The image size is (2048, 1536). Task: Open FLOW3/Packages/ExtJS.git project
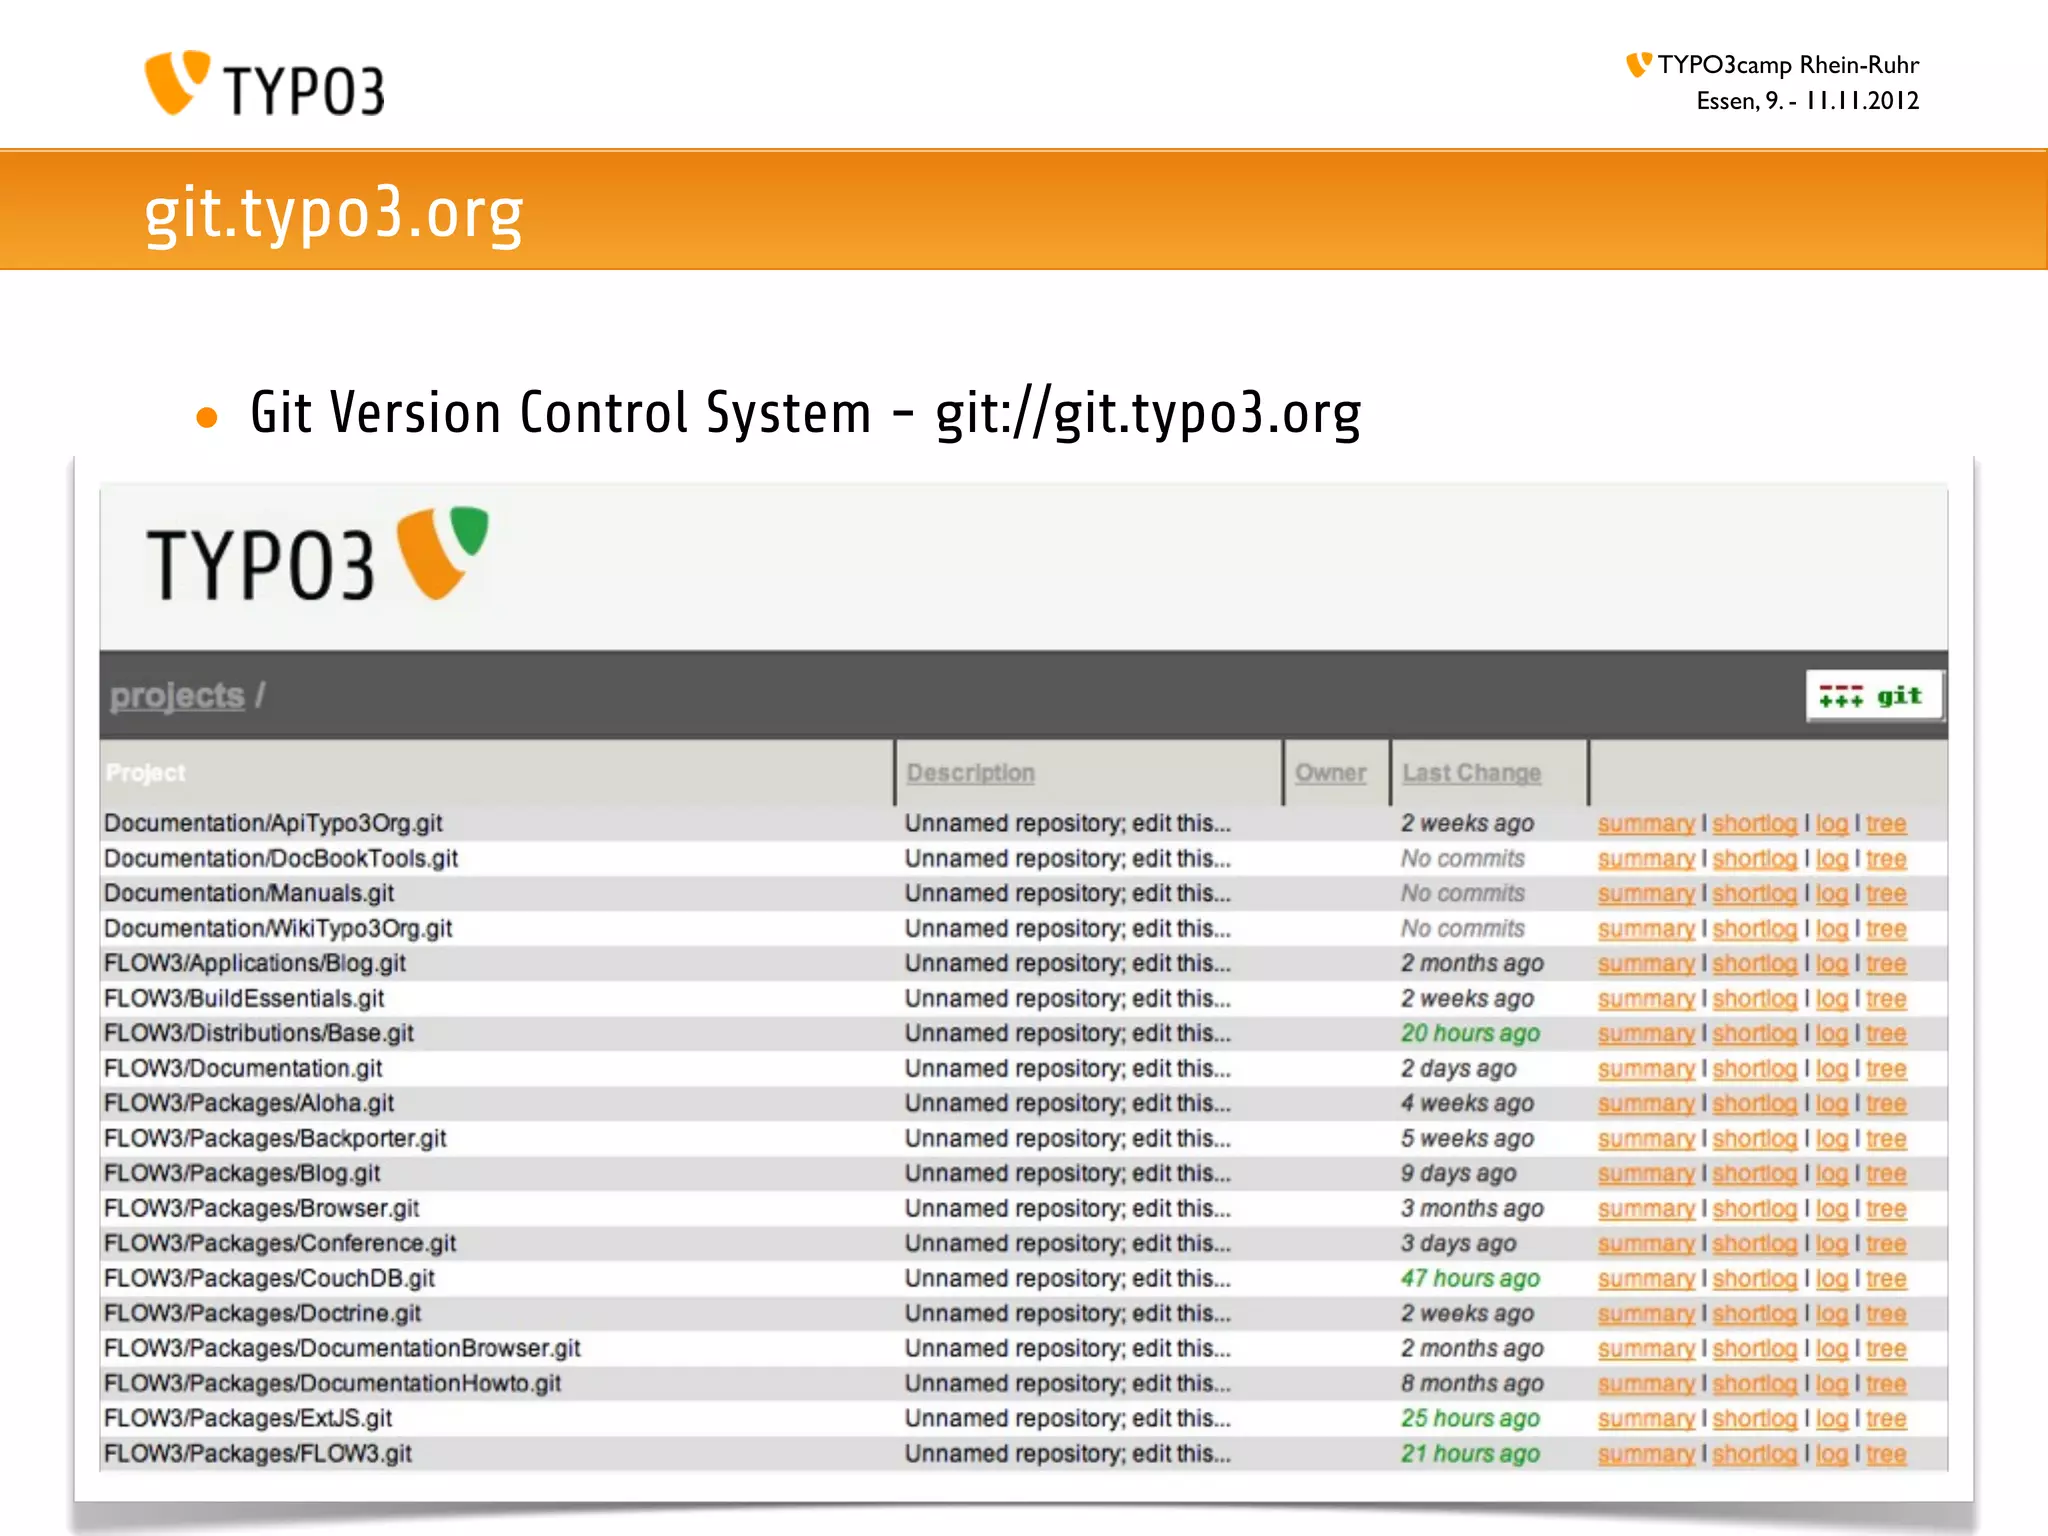248,1419
